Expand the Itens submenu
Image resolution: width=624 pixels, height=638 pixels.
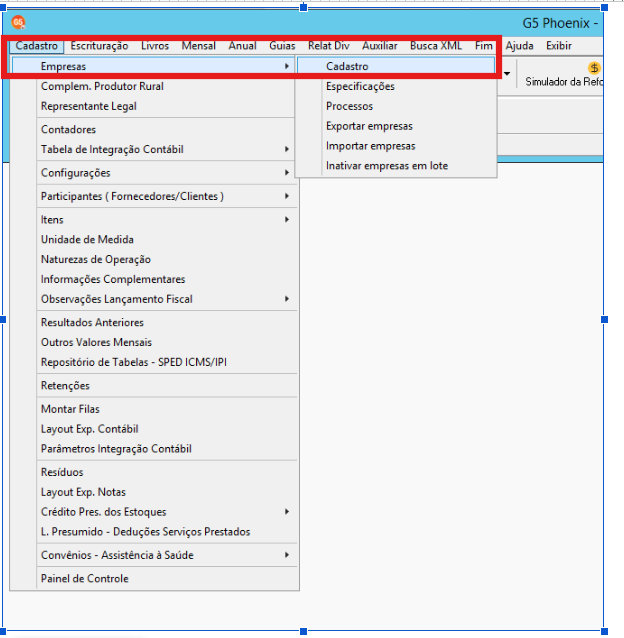(153, 220)
